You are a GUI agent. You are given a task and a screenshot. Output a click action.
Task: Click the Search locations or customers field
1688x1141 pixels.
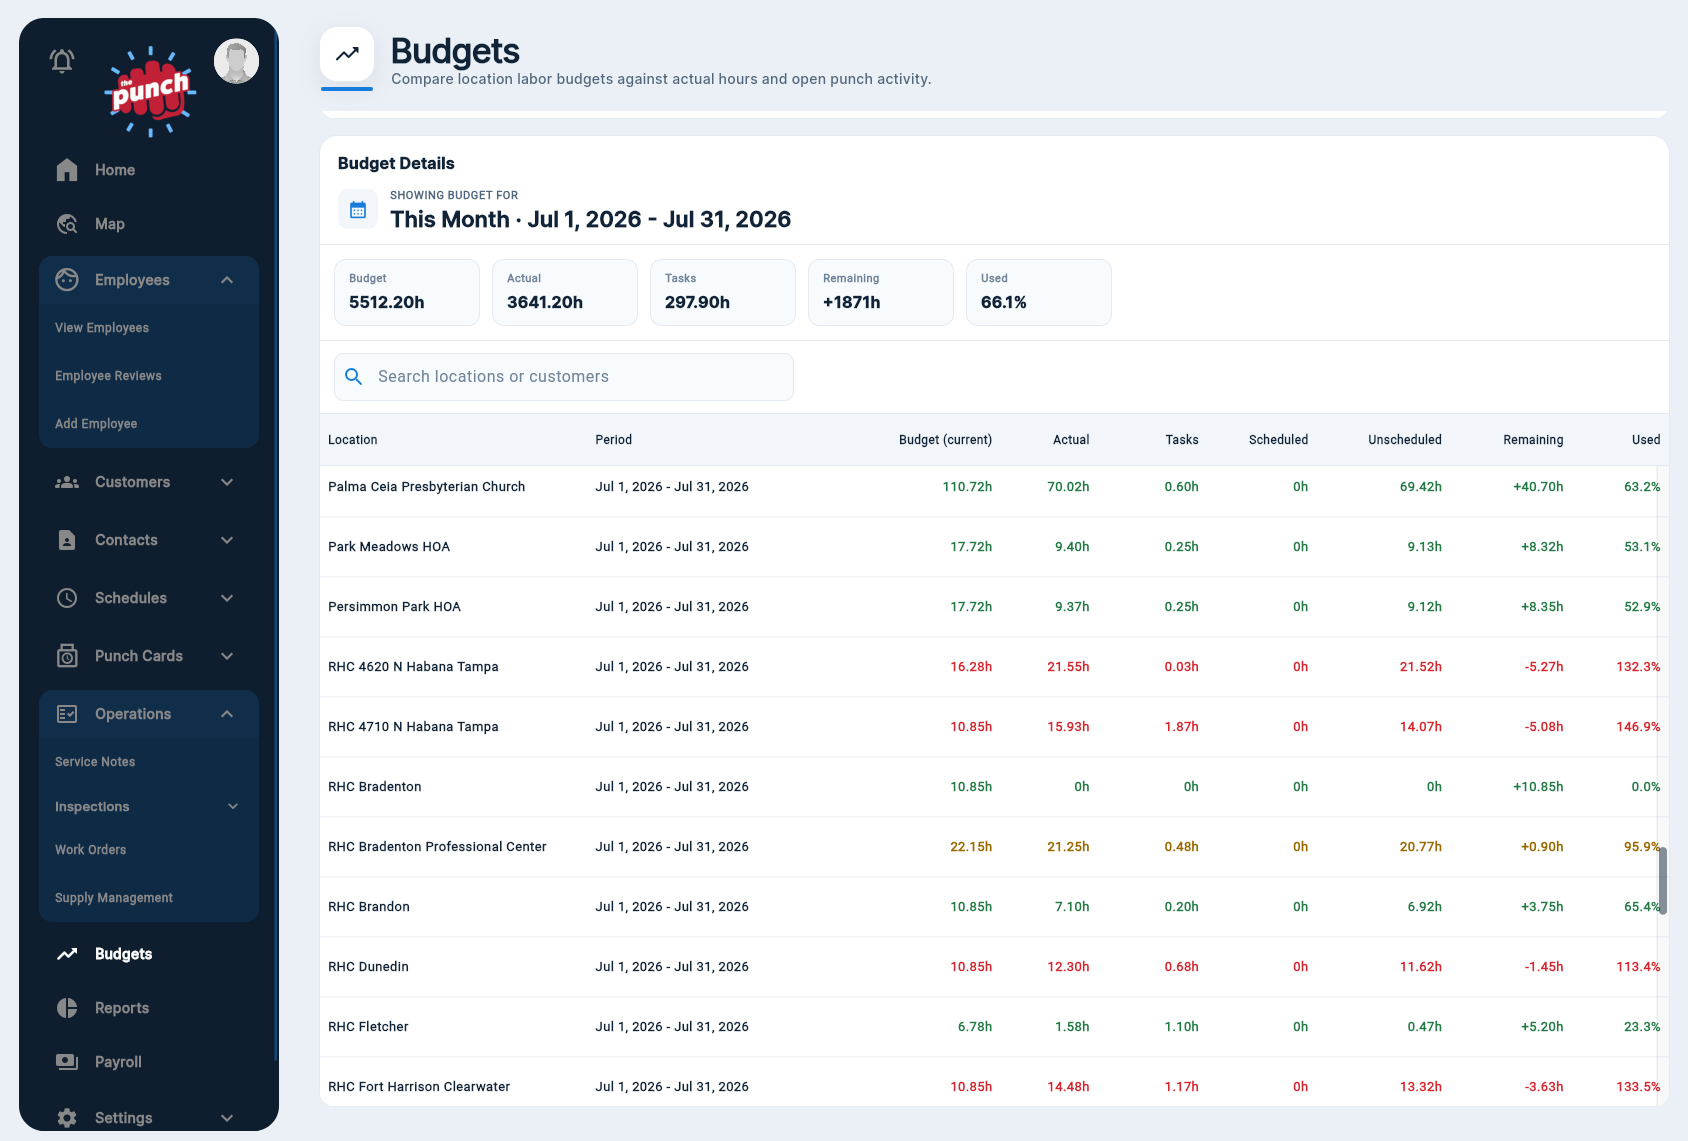tap(564, 377)
